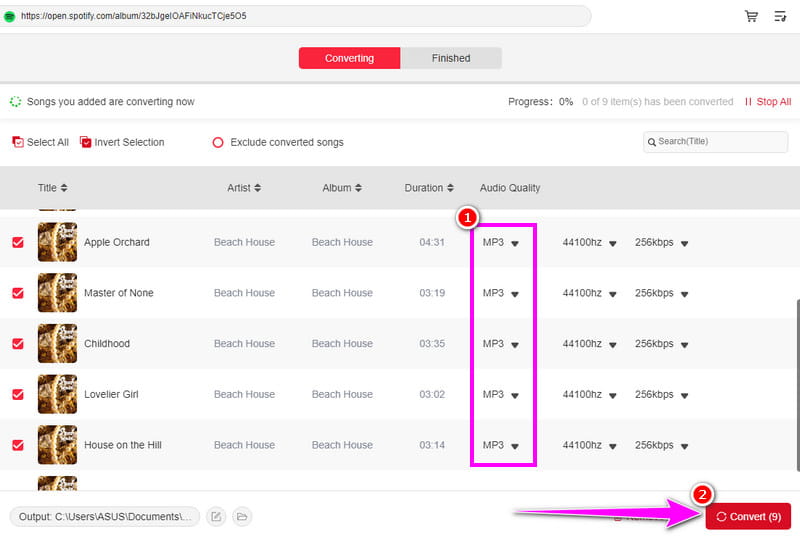Click the Output path field
The image size is (800, 537).
[105, 517]
